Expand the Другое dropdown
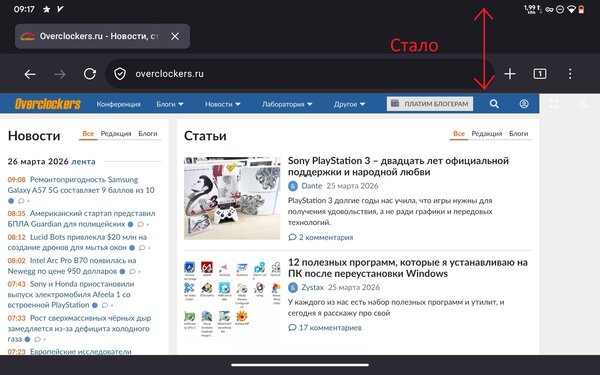 click(x=349, y=104)
